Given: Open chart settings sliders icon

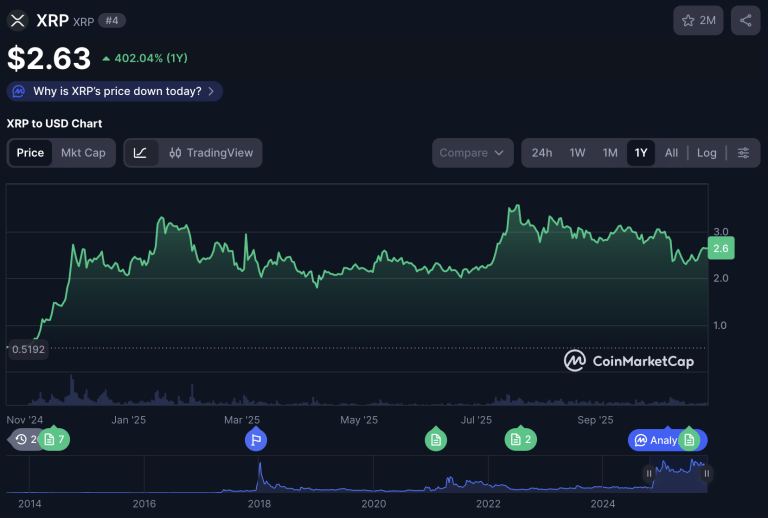Looking at the screenshot, I should tap(743, 153).
